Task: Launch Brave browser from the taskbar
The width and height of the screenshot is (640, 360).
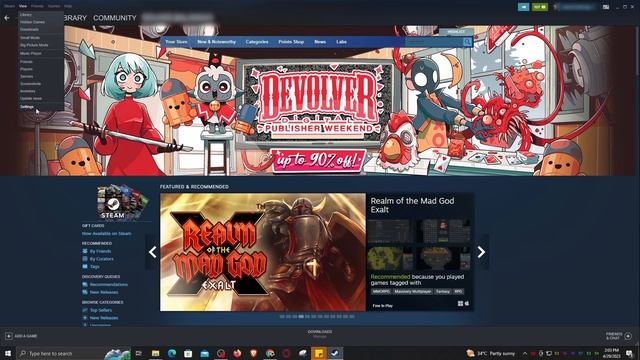Action: [x=253, y=353]
